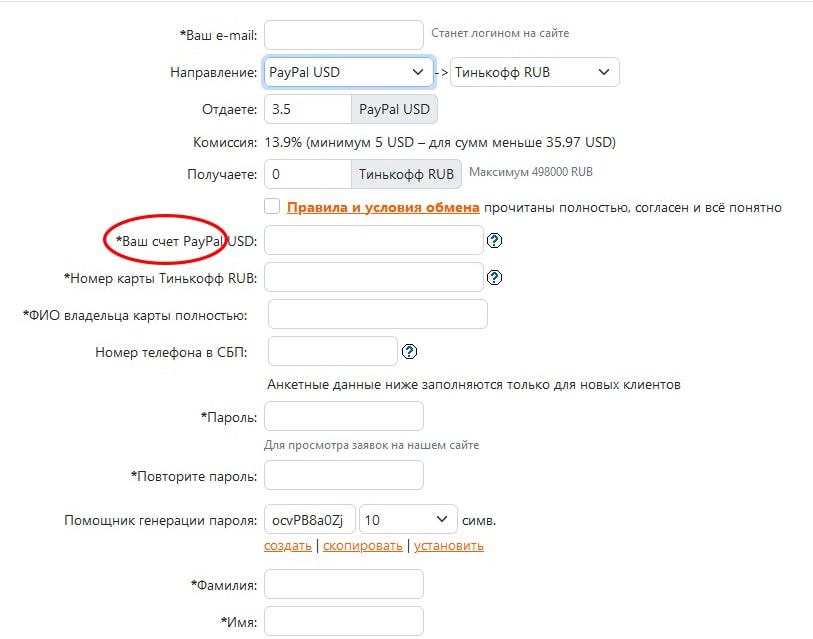This screenshot has height=639, width=813.
Task: Click the 'Тинькофф RUB' currency label beside Получаете
Action: point(406,174)
